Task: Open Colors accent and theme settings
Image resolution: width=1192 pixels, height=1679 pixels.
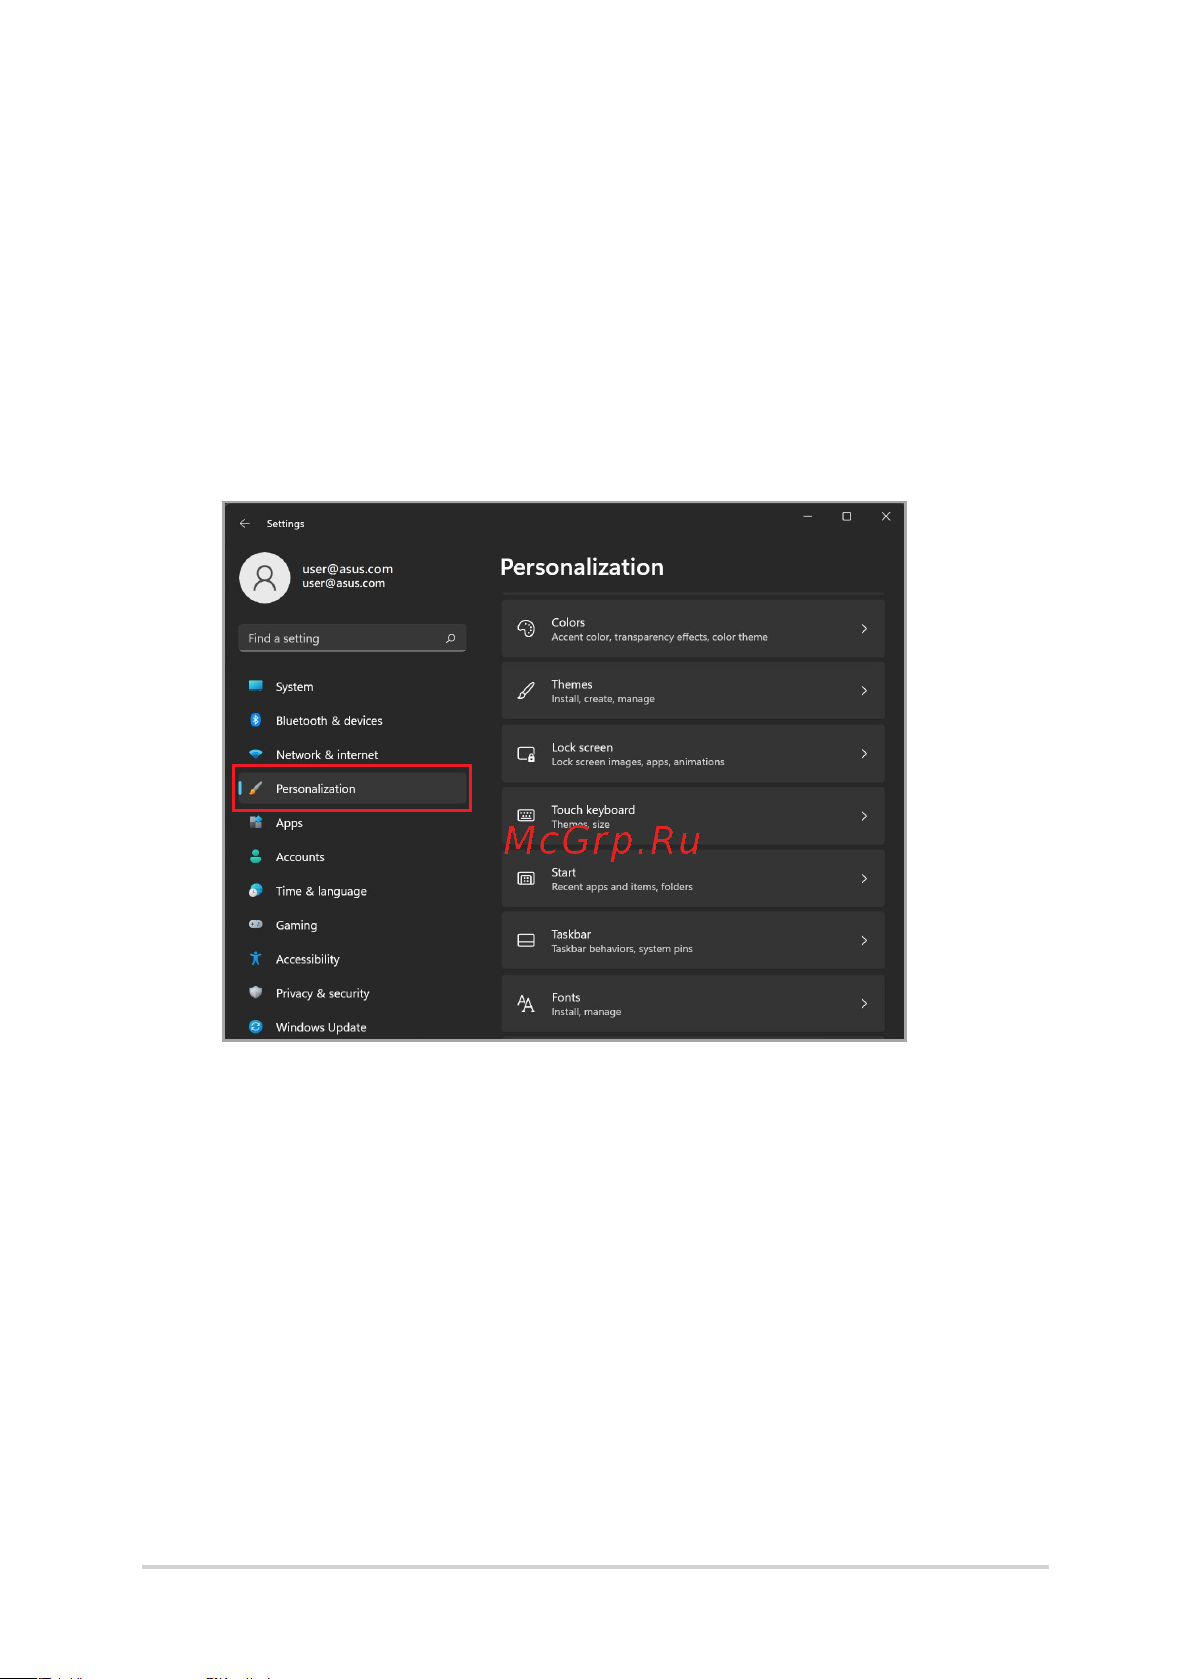Action: pyautogui.click(x=693, y=628)
